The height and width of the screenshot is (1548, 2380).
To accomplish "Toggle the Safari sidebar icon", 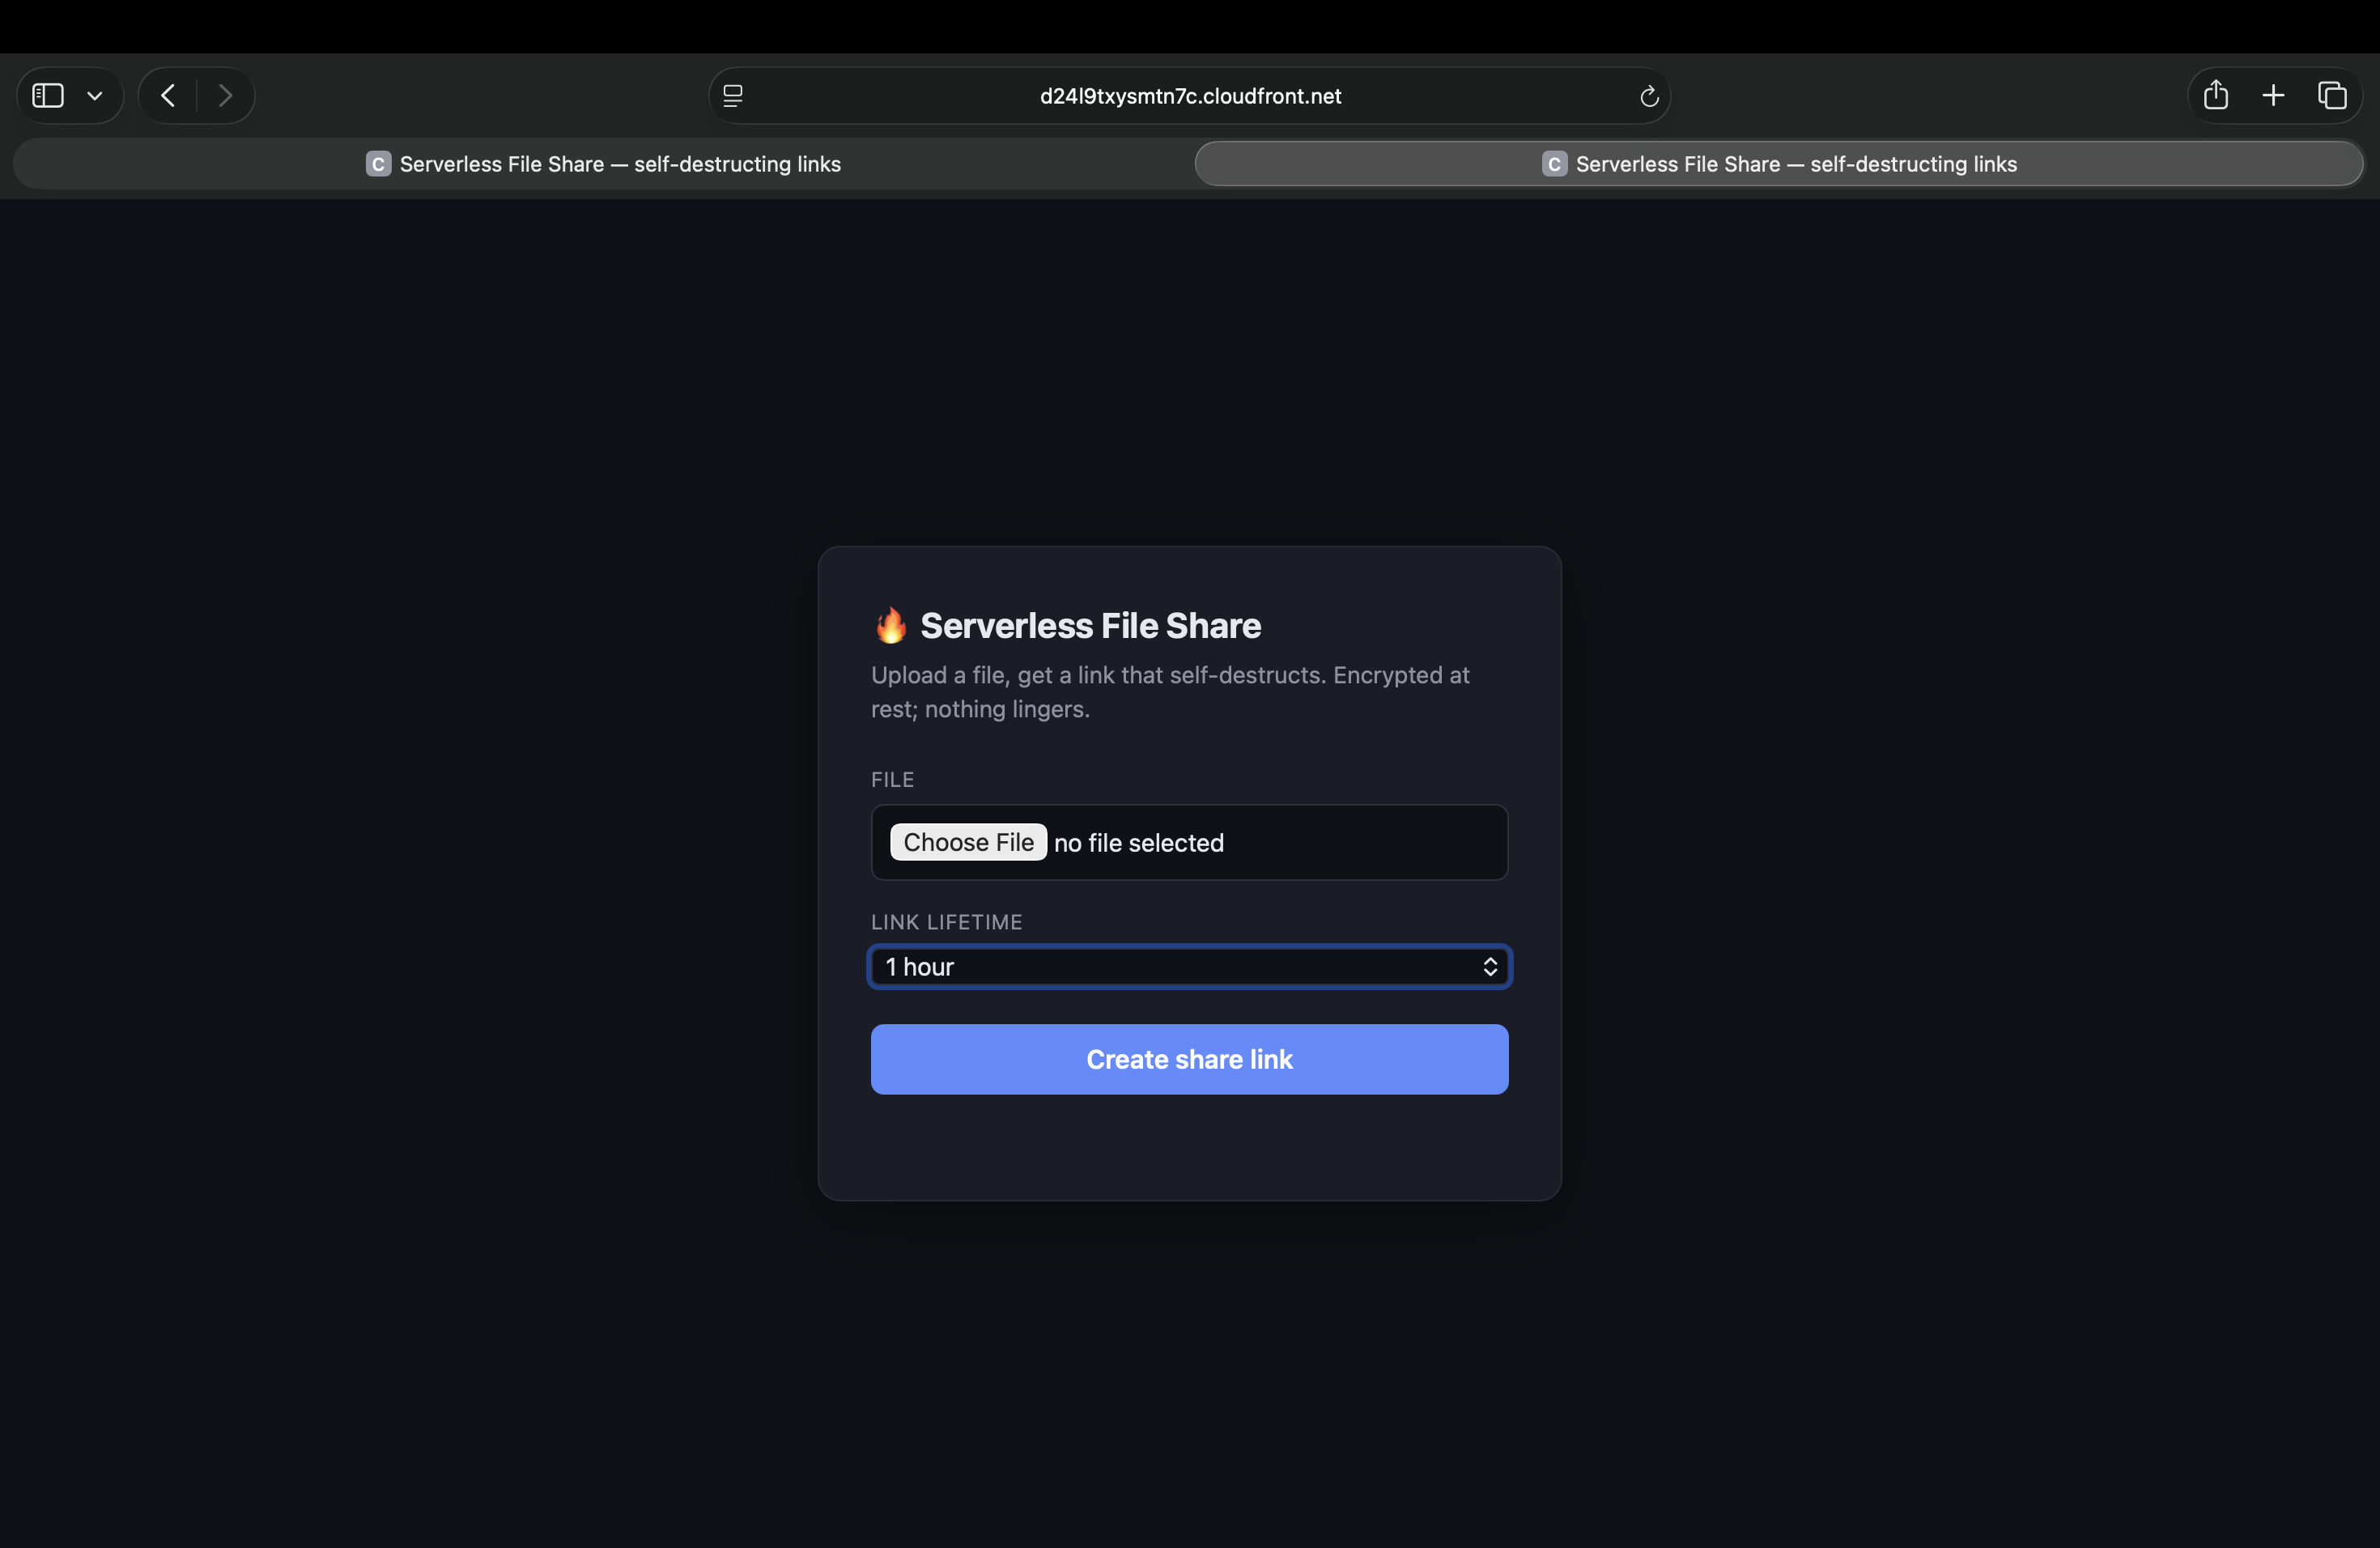I will click(48, 96).
